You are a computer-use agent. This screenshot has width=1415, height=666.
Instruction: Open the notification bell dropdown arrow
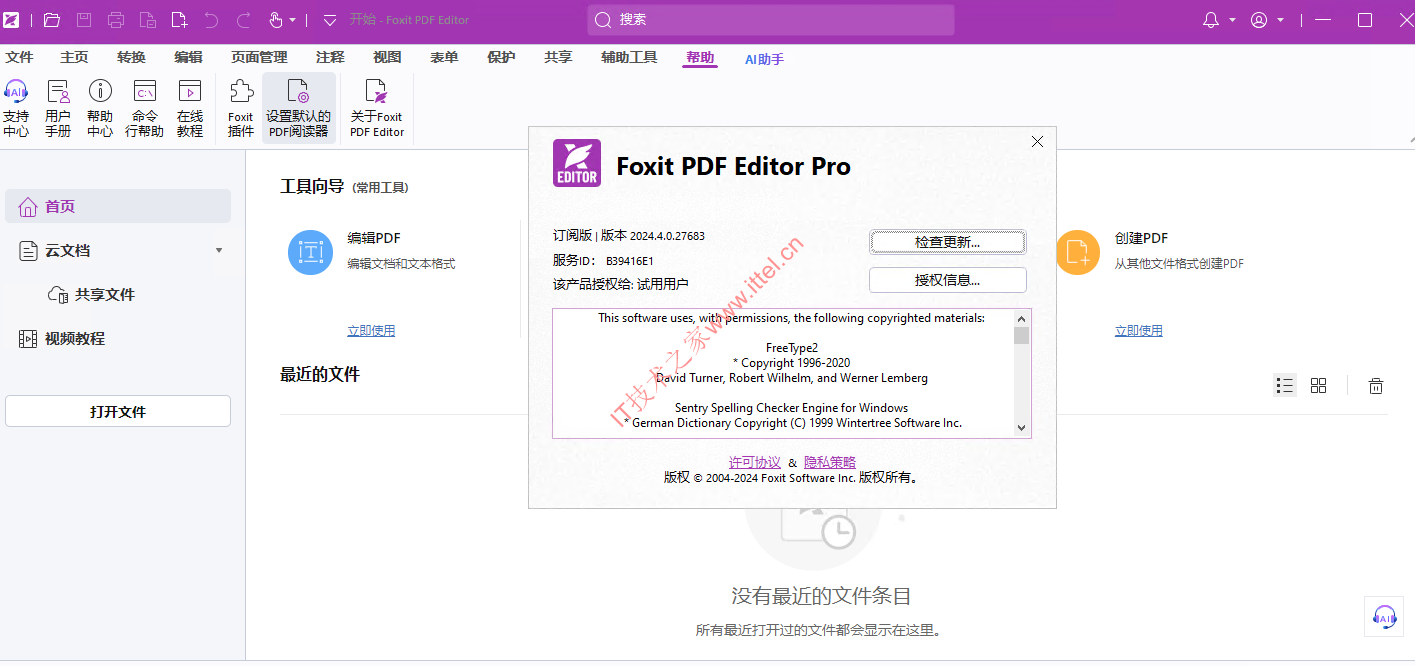(1233, 20)
